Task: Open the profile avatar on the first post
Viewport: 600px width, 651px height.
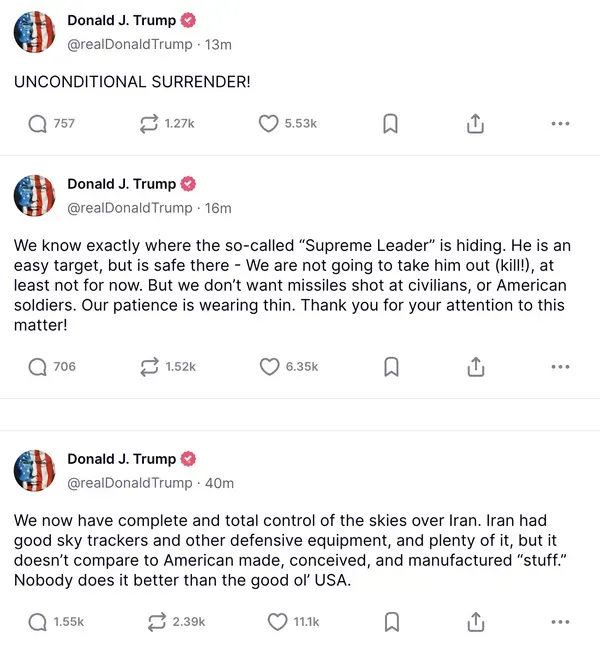Action: pyautogui.click(x=34, y=32)
